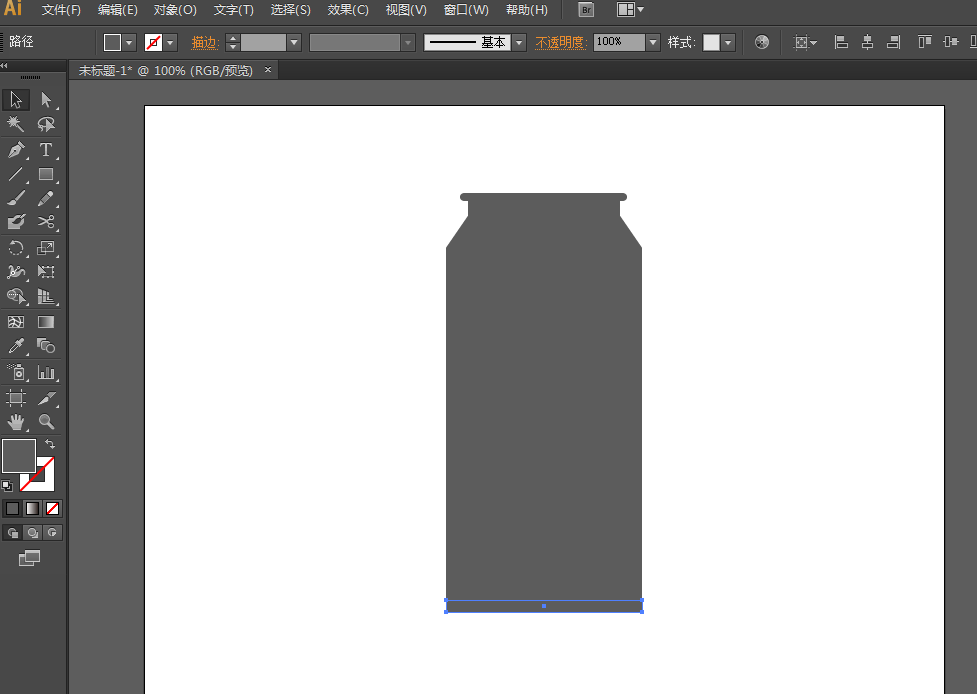The height and width of the screenshot is (694, 977).
Task: Open the stroke weight dropdown
Action: [x=294, y=42]
